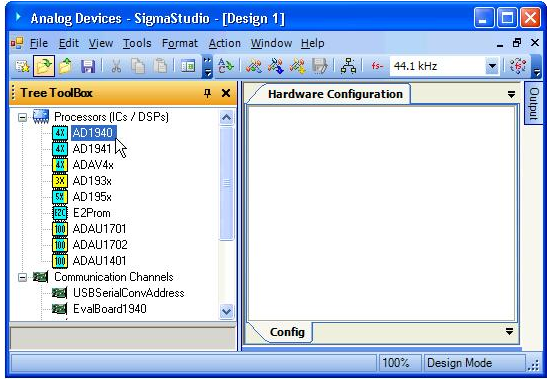
Task: Click the A-C arrow icon in the toolbar
Action: pyautogui.click(x=226, y=66)
